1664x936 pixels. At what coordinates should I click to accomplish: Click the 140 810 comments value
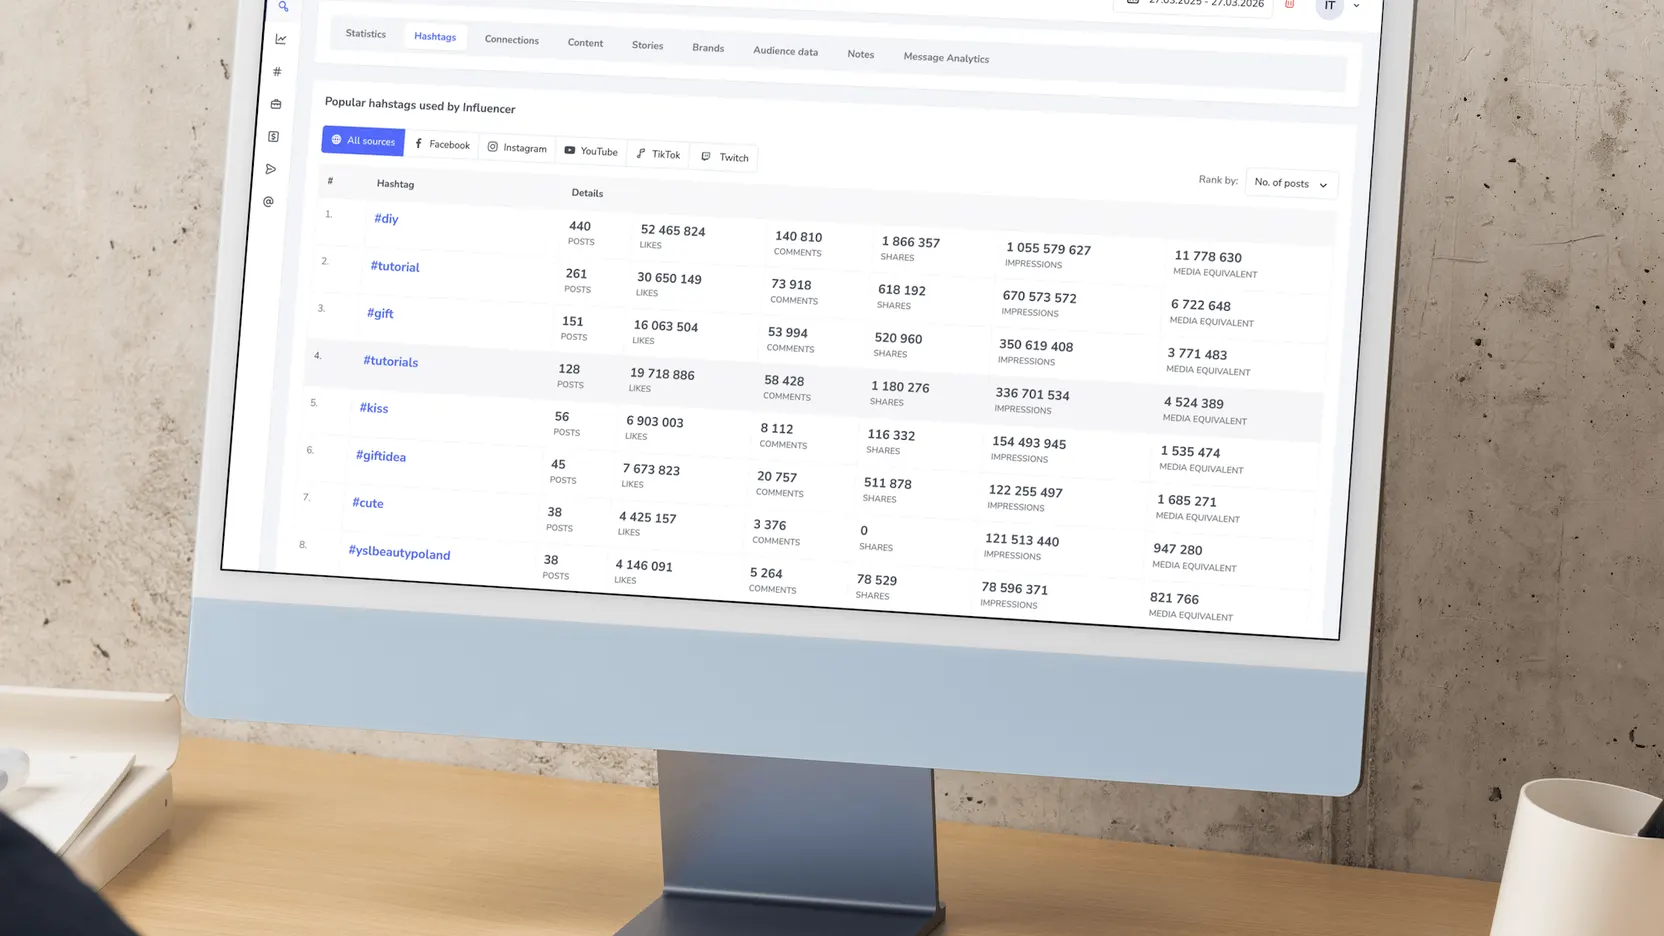pyautogui.click(x=799, y=237)
